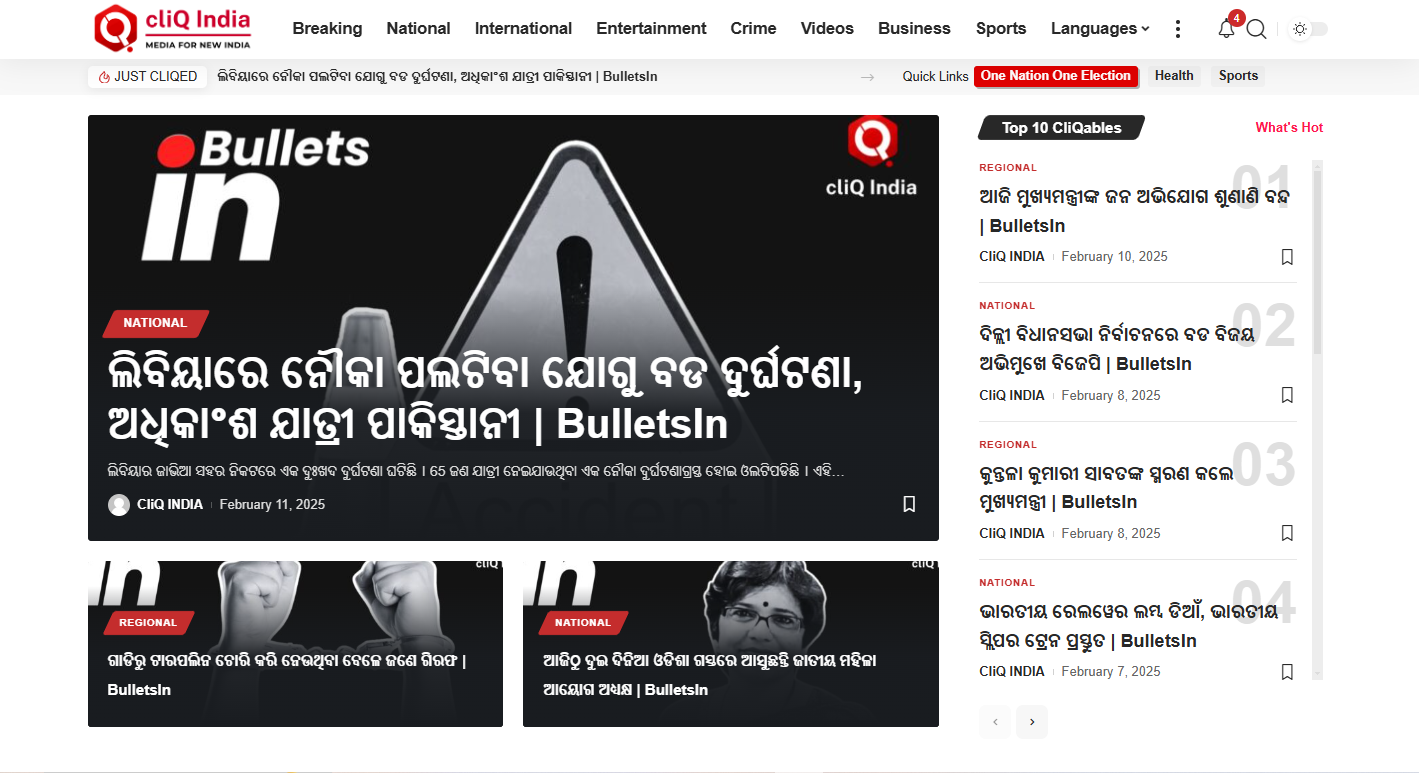Click the cliQ India logo
This screenshot has height=773, width=1419.
click(171, 28)
